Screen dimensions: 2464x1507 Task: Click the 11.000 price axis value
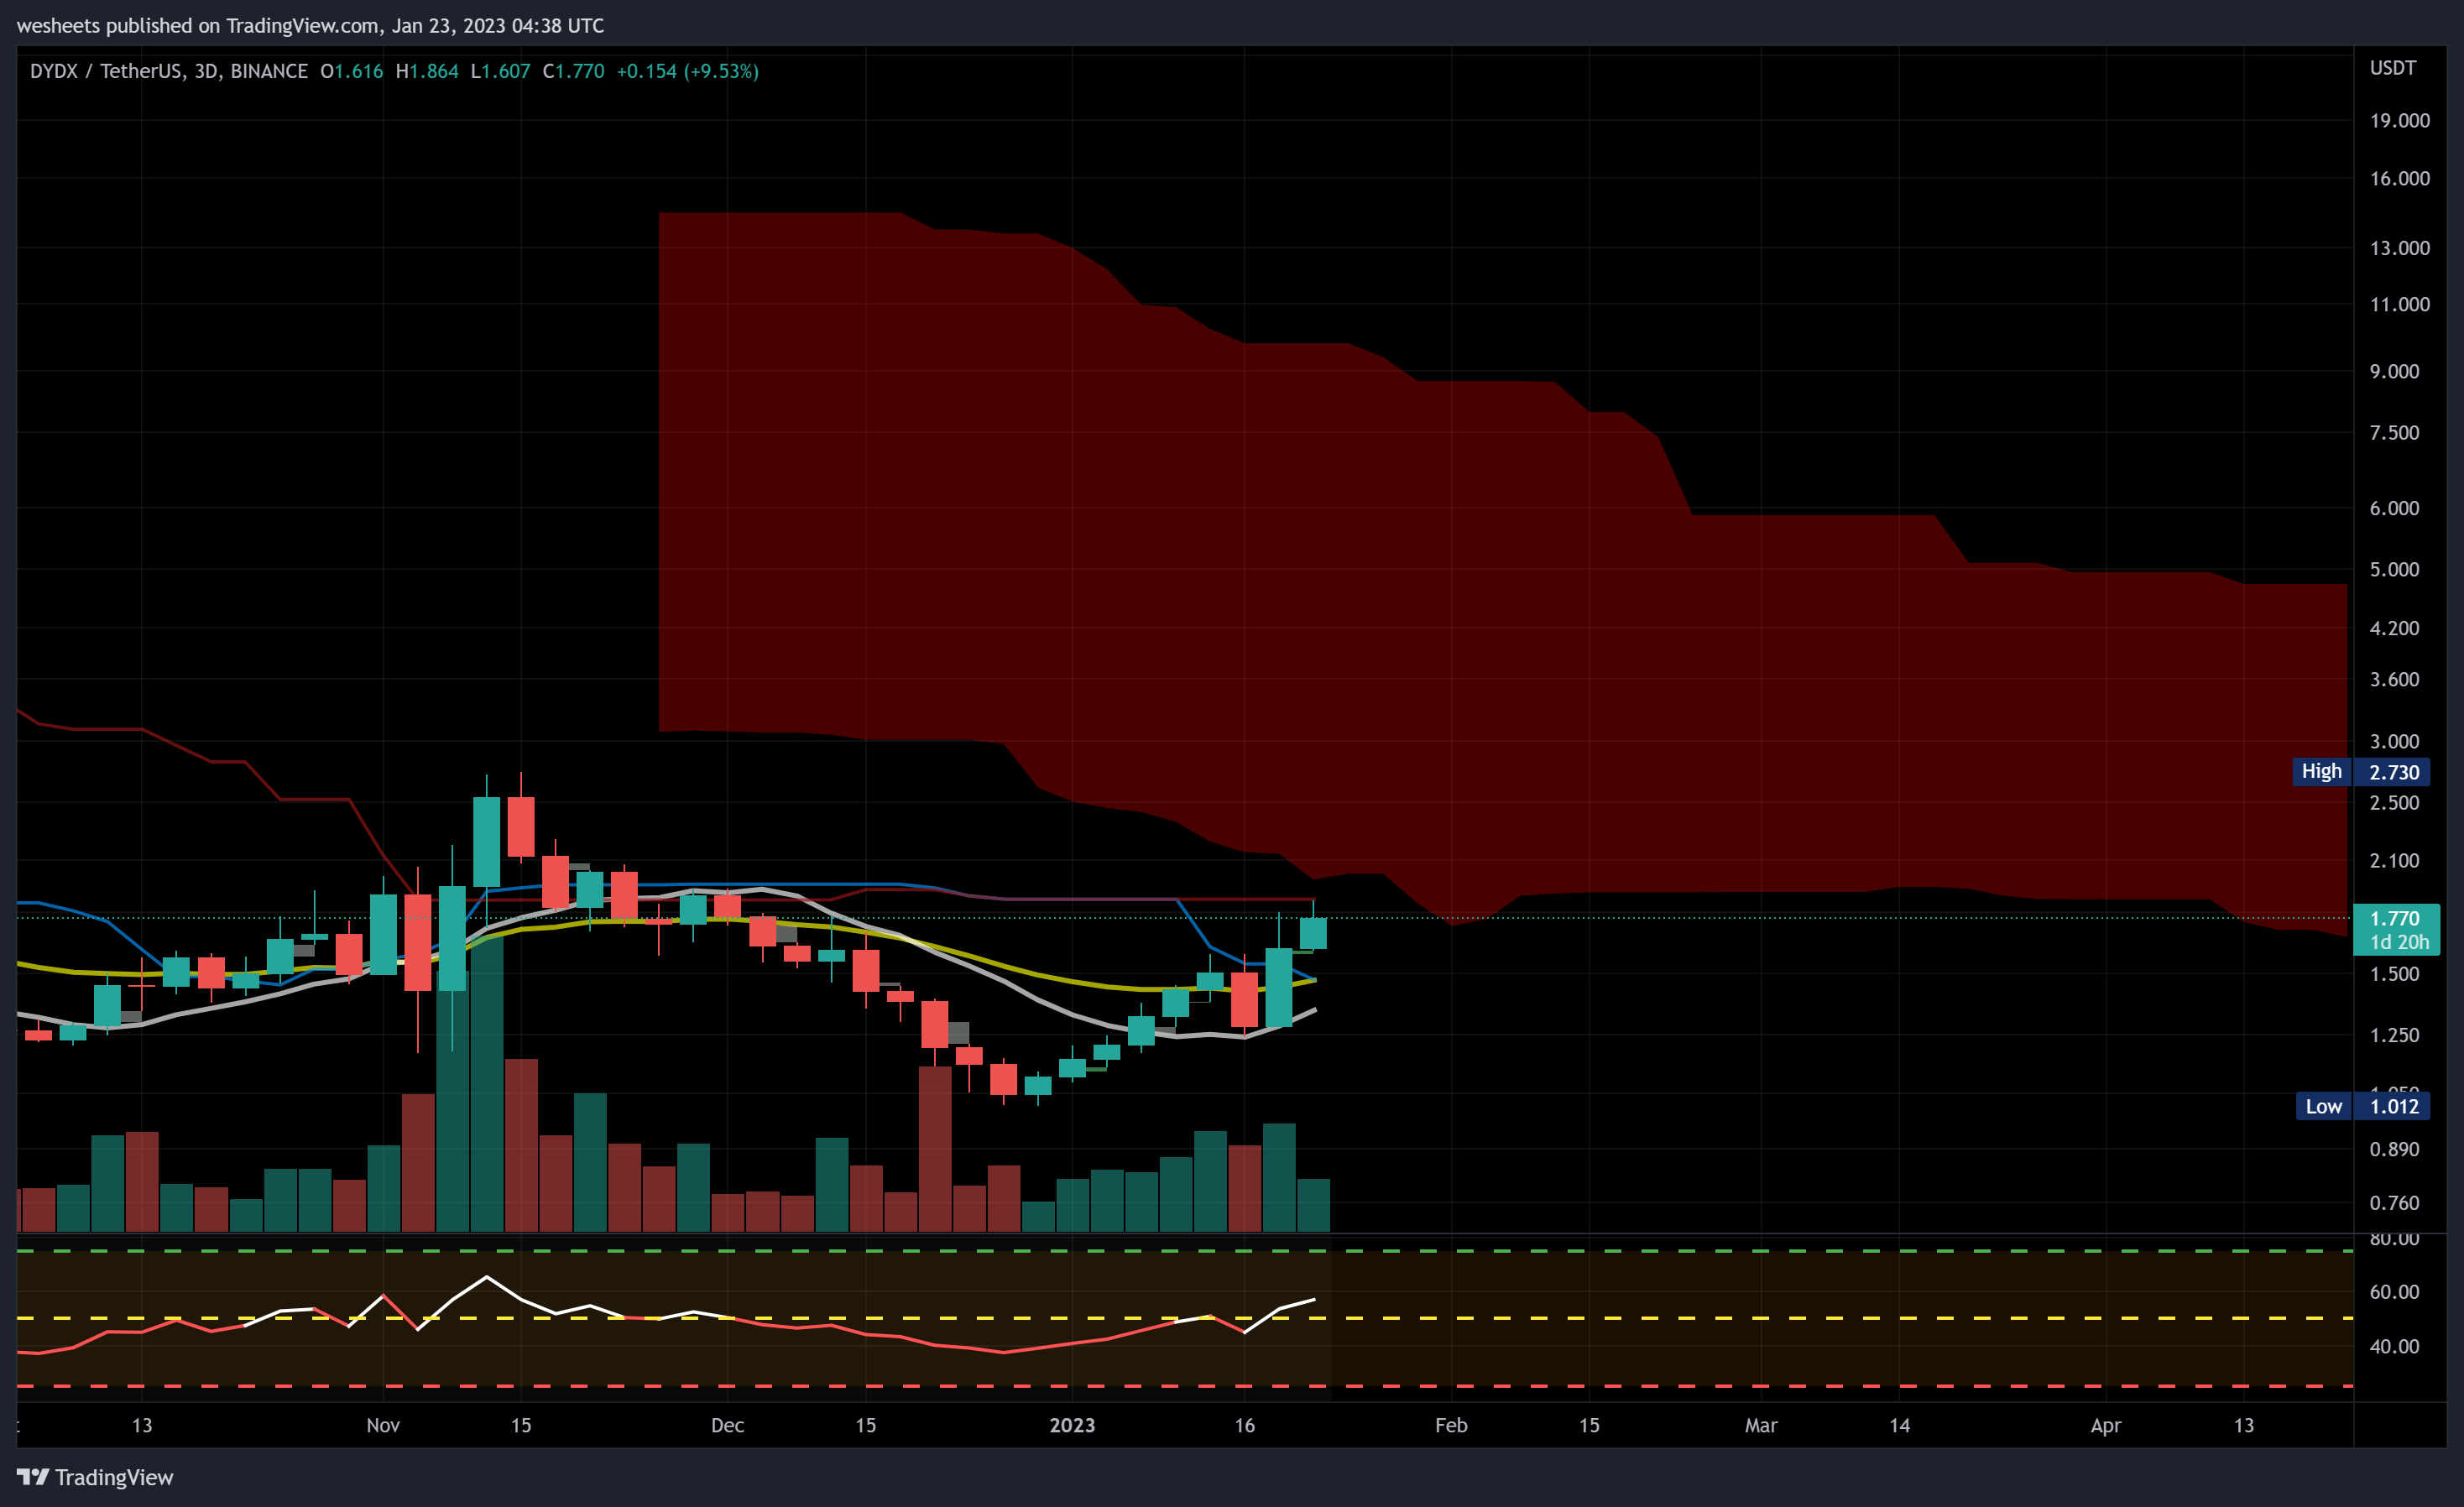[x=2399, y=304]
